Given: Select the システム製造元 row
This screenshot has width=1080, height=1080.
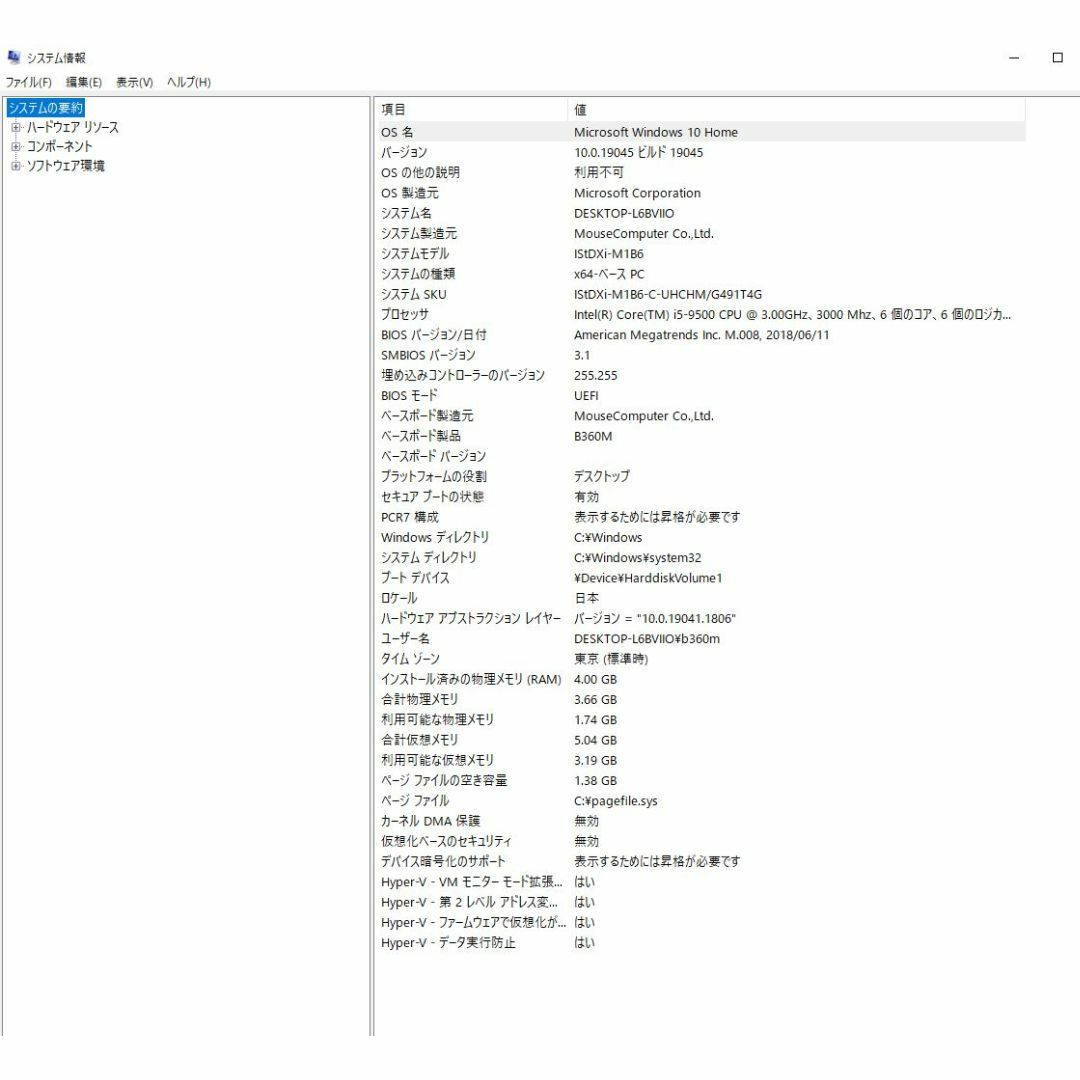Looking at the screenshot, I should pos(701,233).
